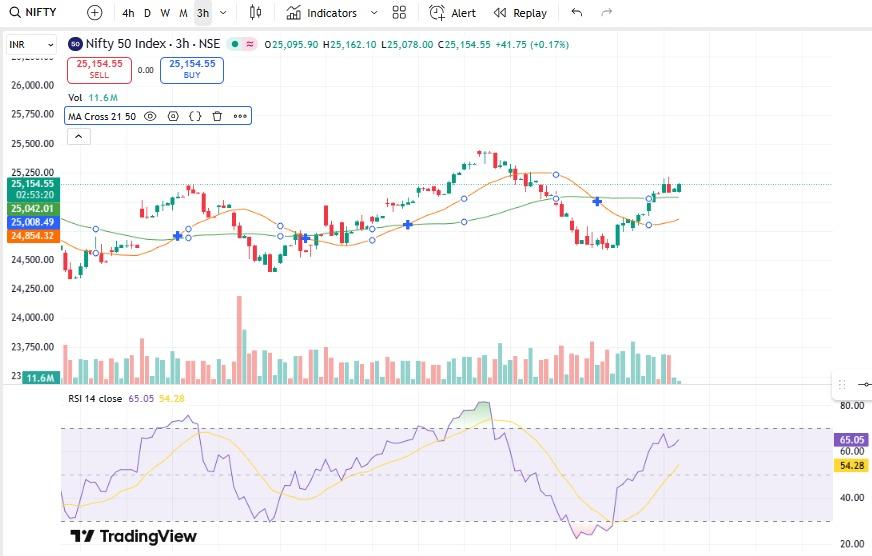Screen dimensions: 872x556
Task: Click the 25,154.55 BUY button
Action: tap(192, 70)
